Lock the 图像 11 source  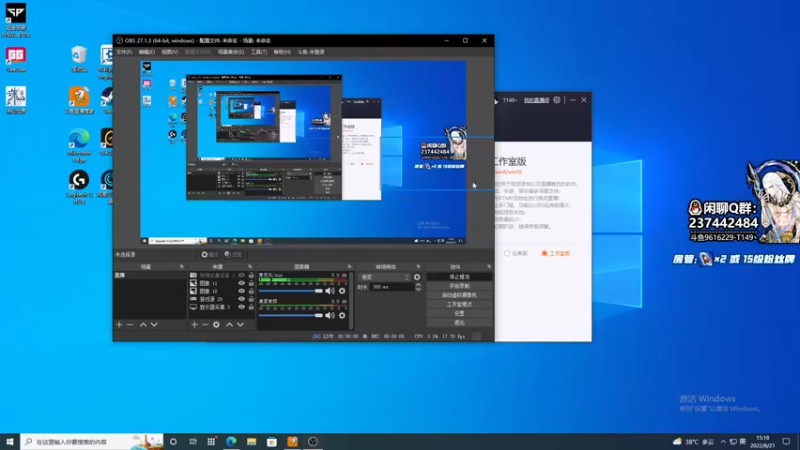click(251, 283)
